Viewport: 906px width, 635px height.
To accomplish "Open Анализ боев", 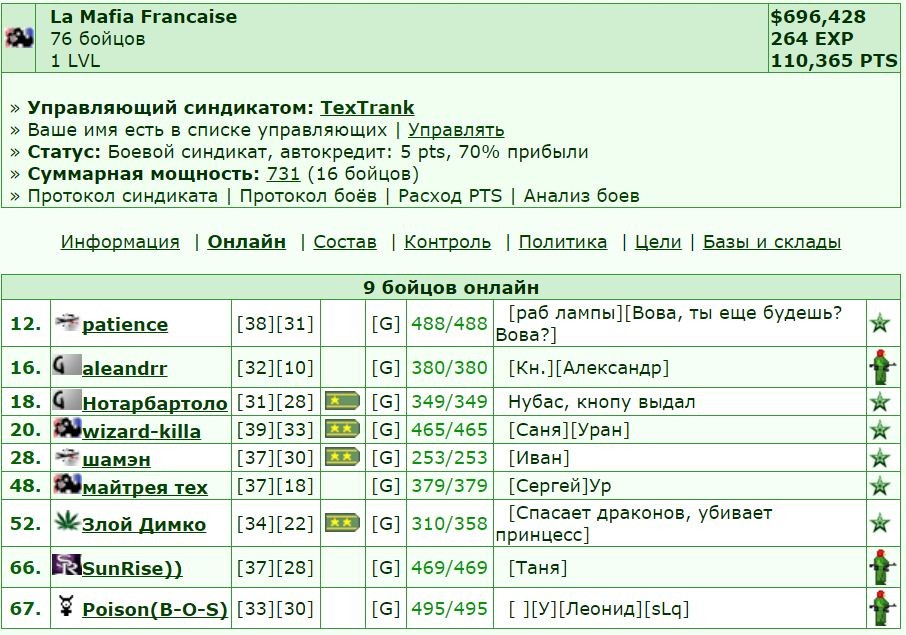I will (x=582, y=195).
